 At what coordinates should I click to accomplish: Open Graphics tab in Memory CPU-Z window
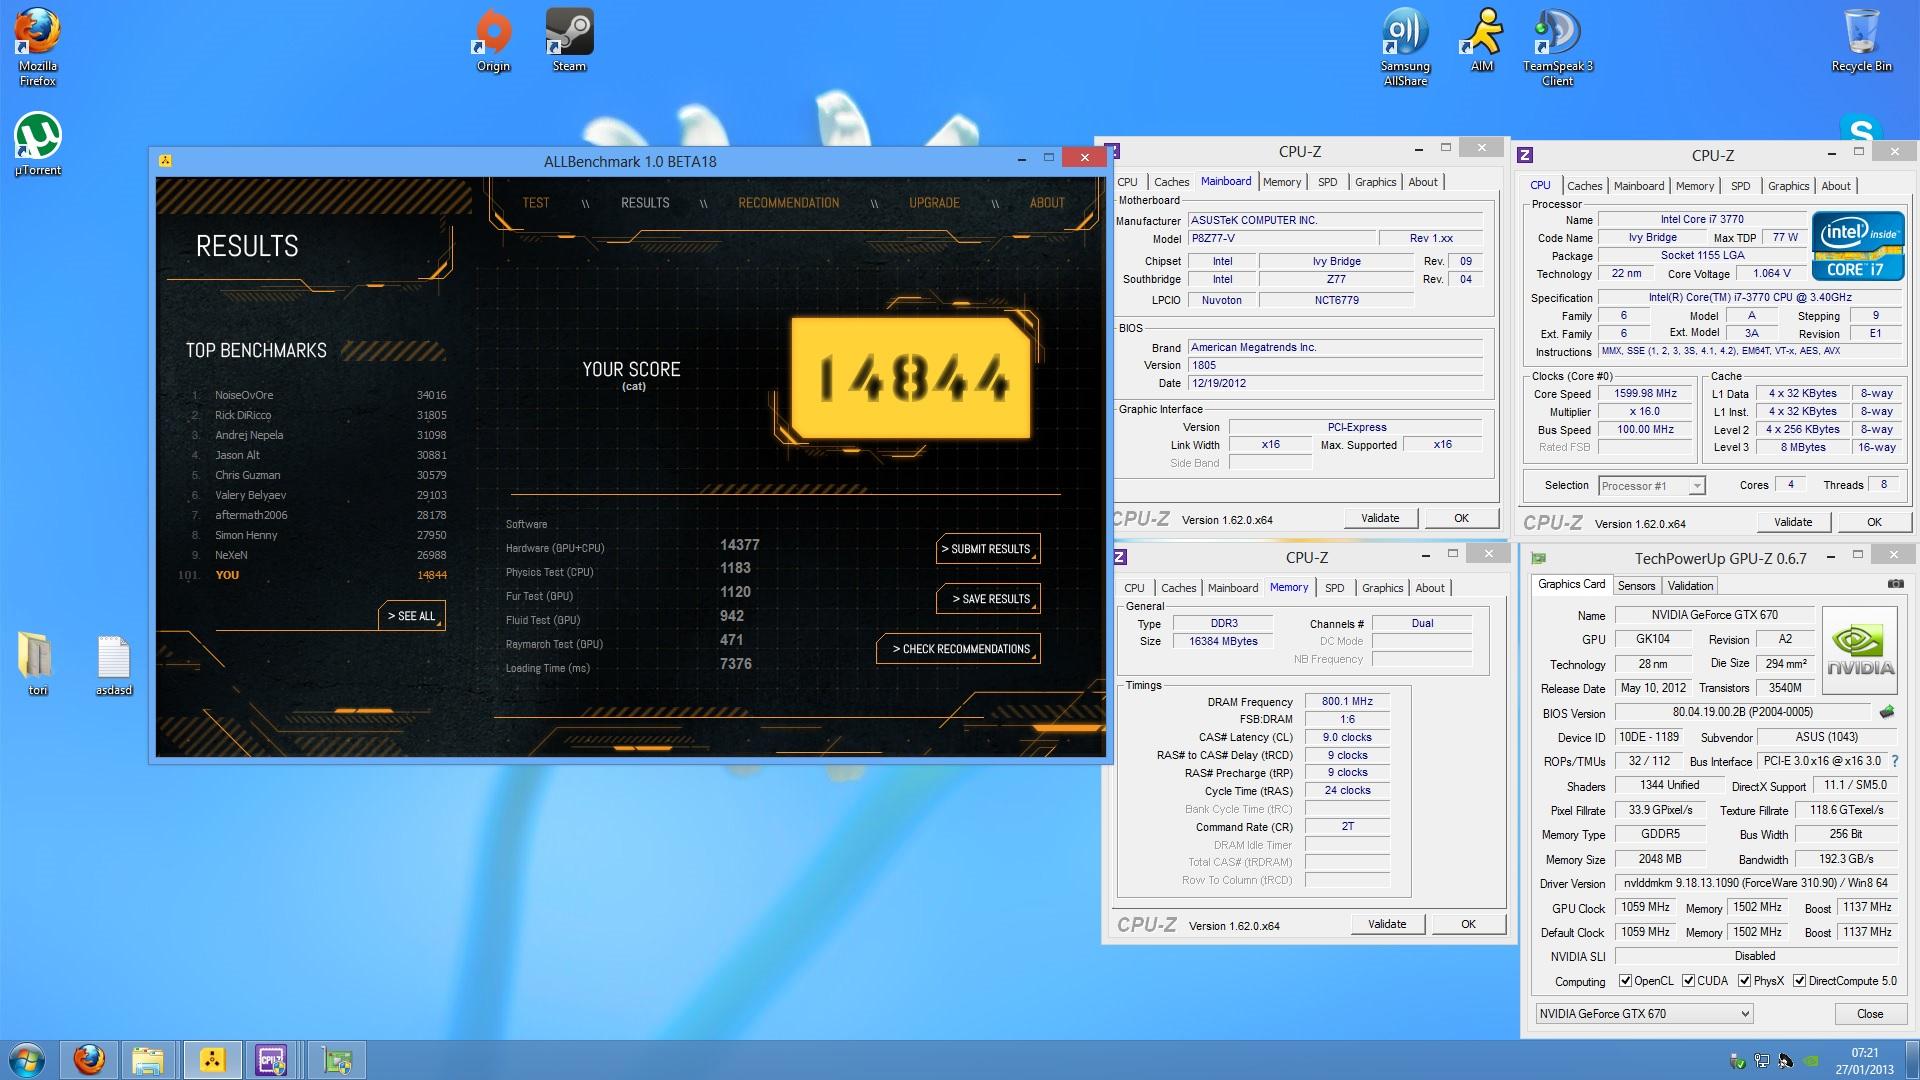click(x=1382, y=588)
